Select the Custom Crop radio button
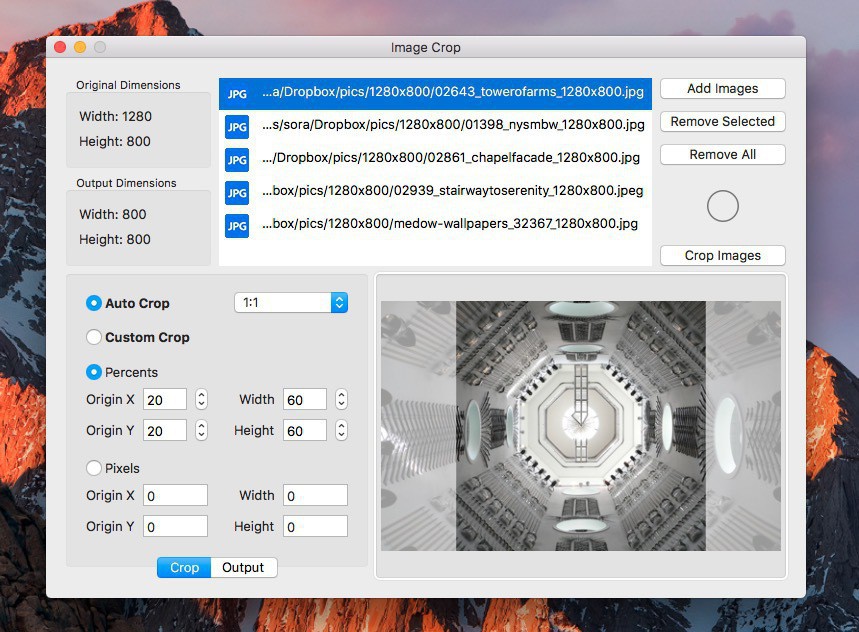The width and height of the screenshot is (859, 632). (94, 337)
